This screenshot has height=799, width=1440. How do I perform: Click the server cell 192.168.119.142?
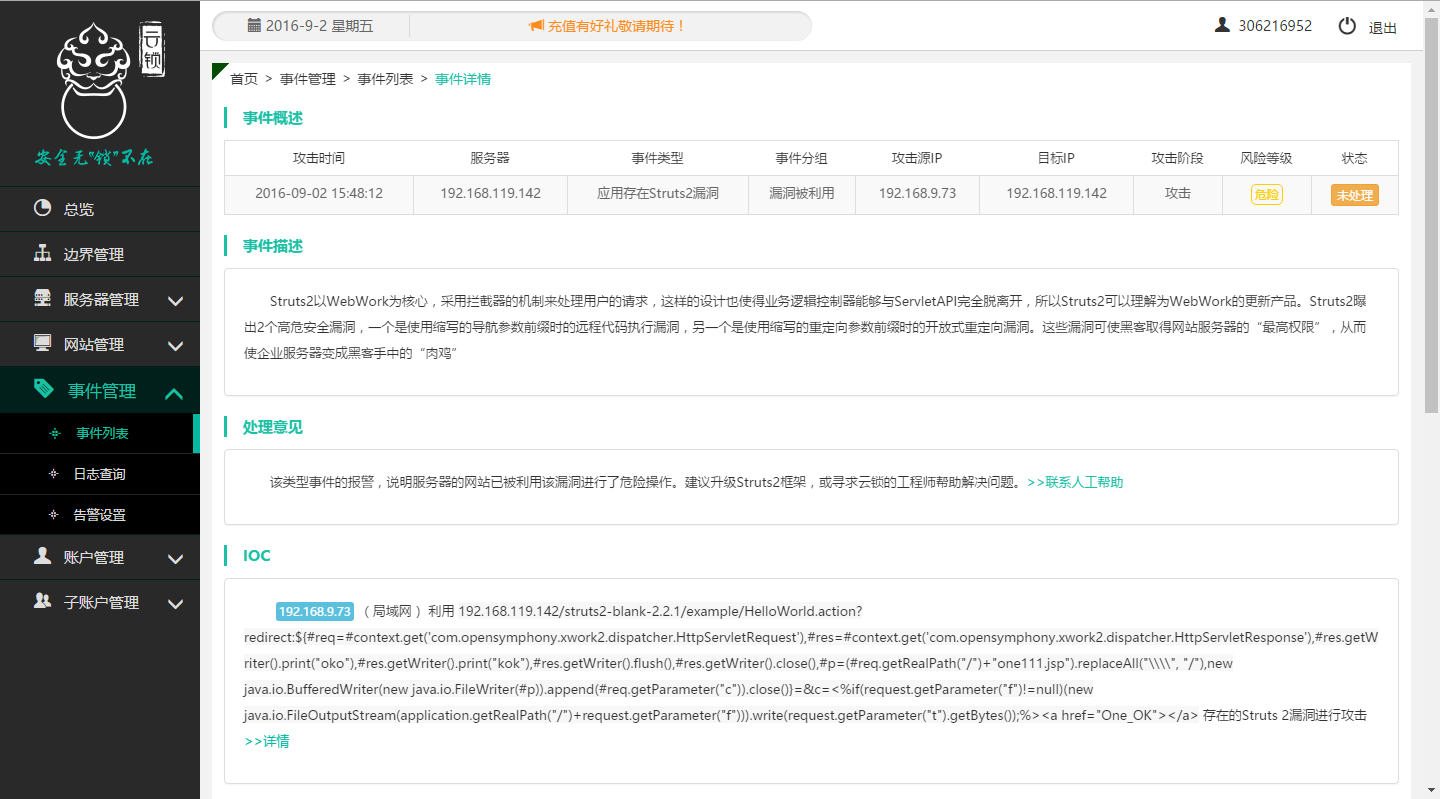[x=490, y=193]
